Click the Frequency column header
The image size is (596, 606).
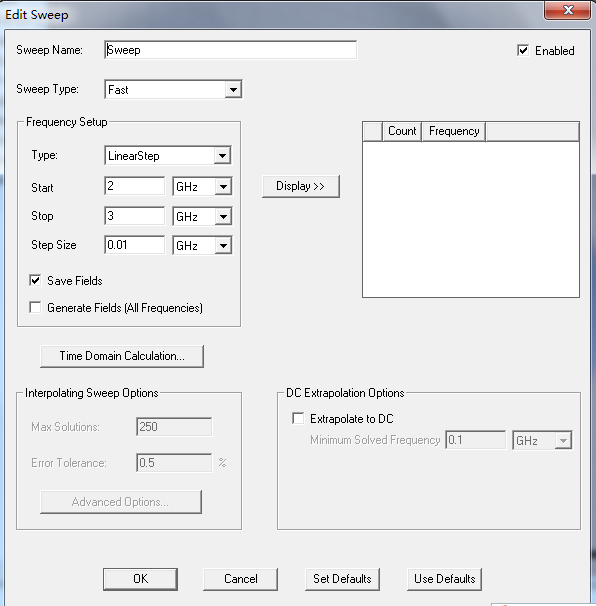(x=454, y=131)
